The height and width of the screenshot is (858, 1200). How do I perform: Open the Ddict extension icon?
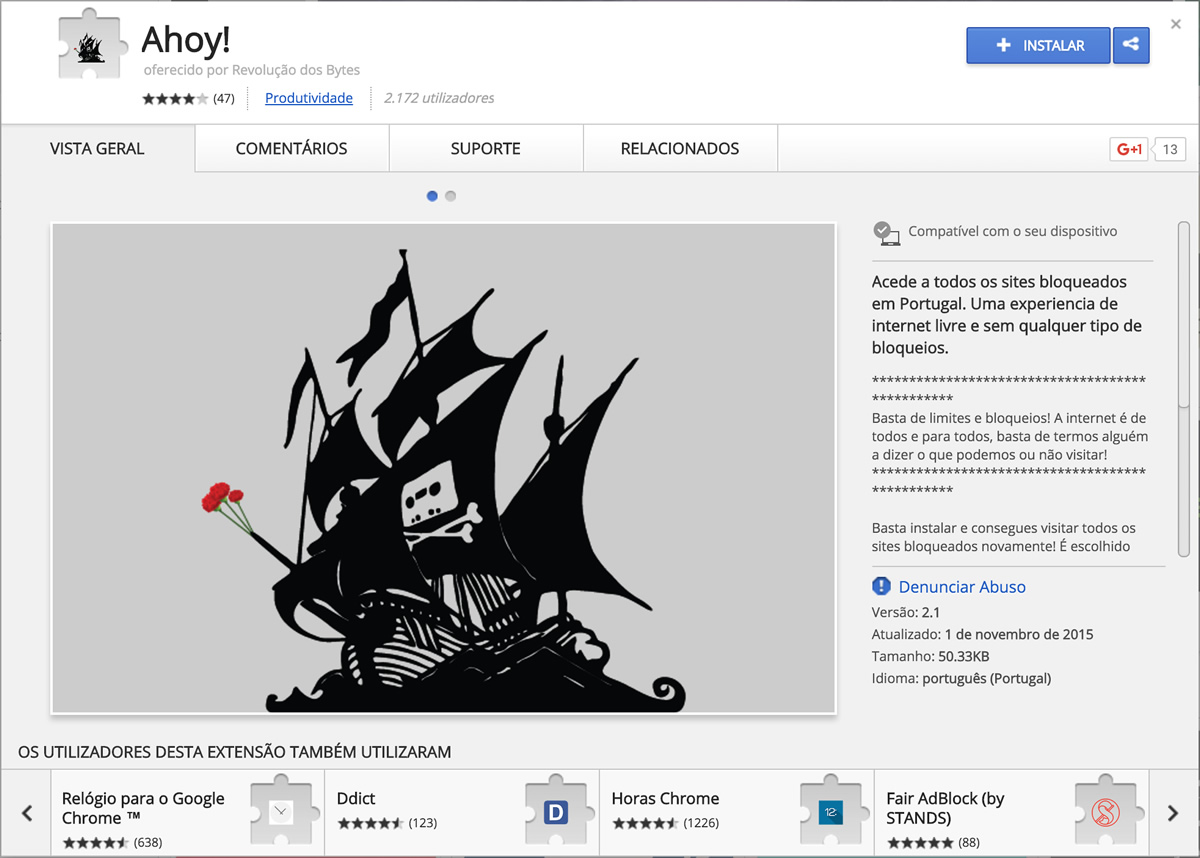click(555, 812)
